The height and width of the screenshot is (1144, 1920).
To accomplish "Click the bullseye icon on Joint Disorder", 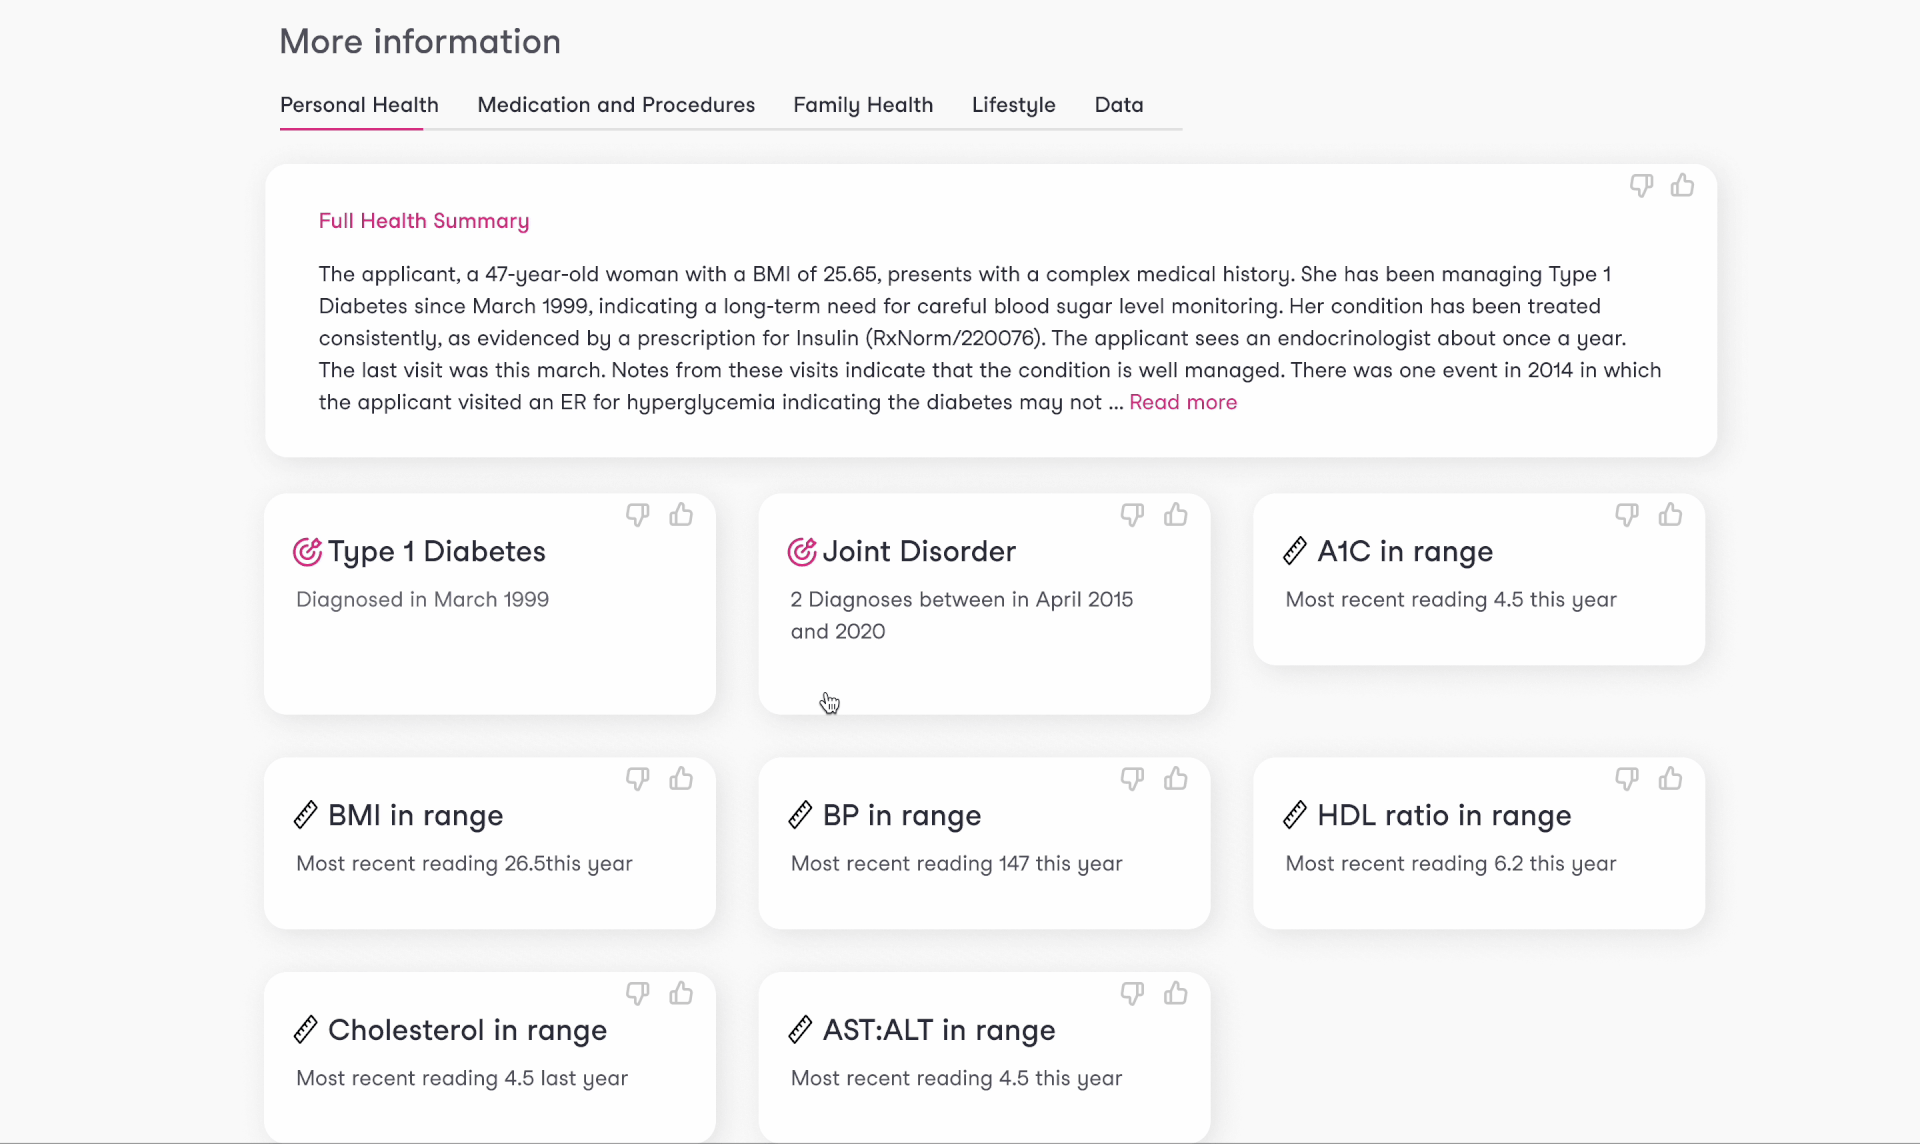I will (x=801, y=551).
